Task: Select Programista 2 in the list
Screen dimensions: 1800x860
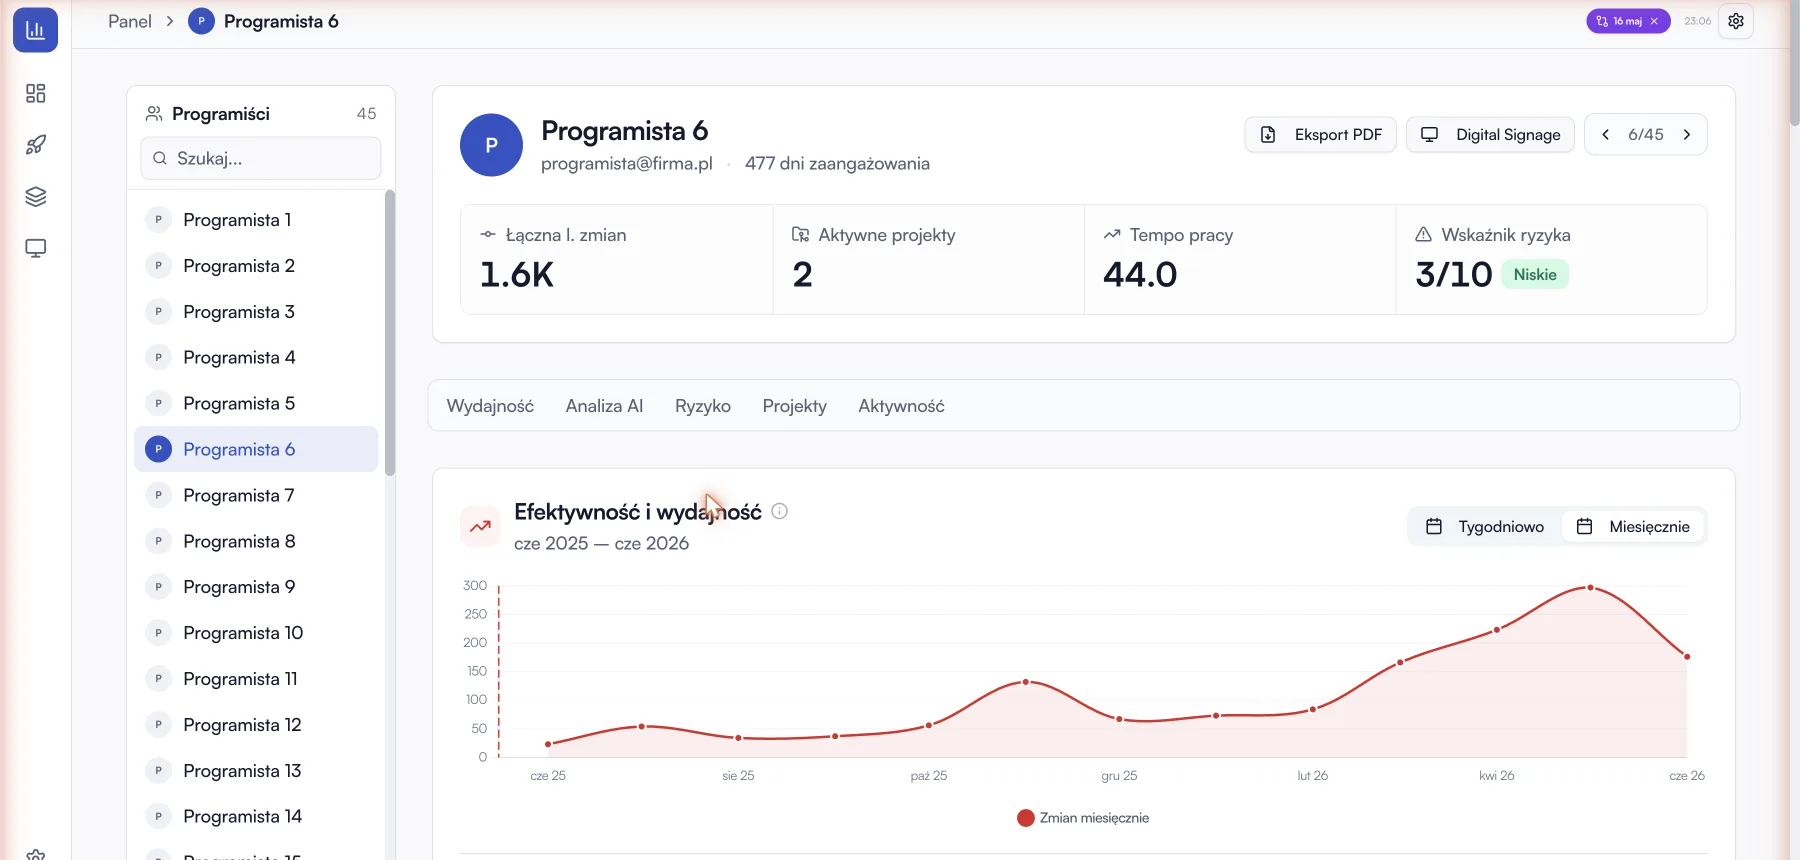Action: point(256,266)
